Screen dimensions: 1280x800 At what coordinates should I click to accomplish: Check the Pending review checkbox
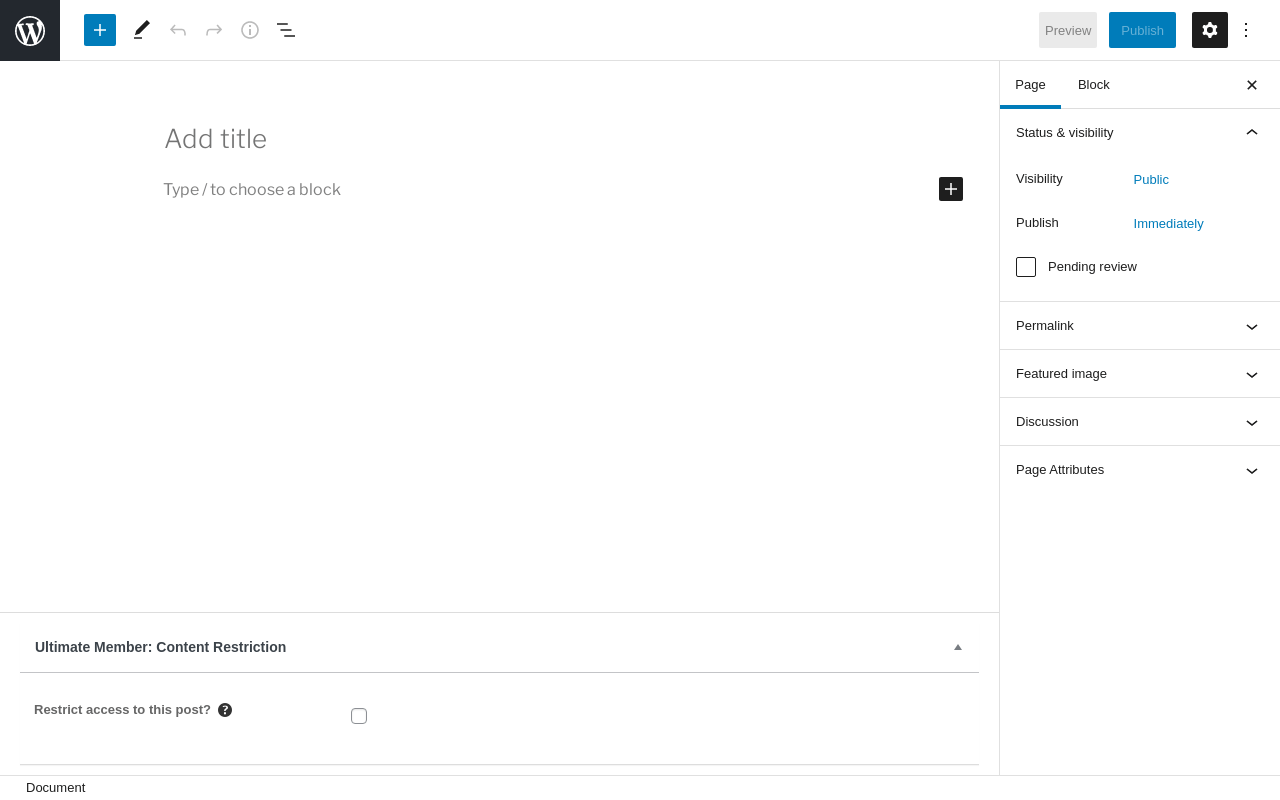click(1026, 267)
